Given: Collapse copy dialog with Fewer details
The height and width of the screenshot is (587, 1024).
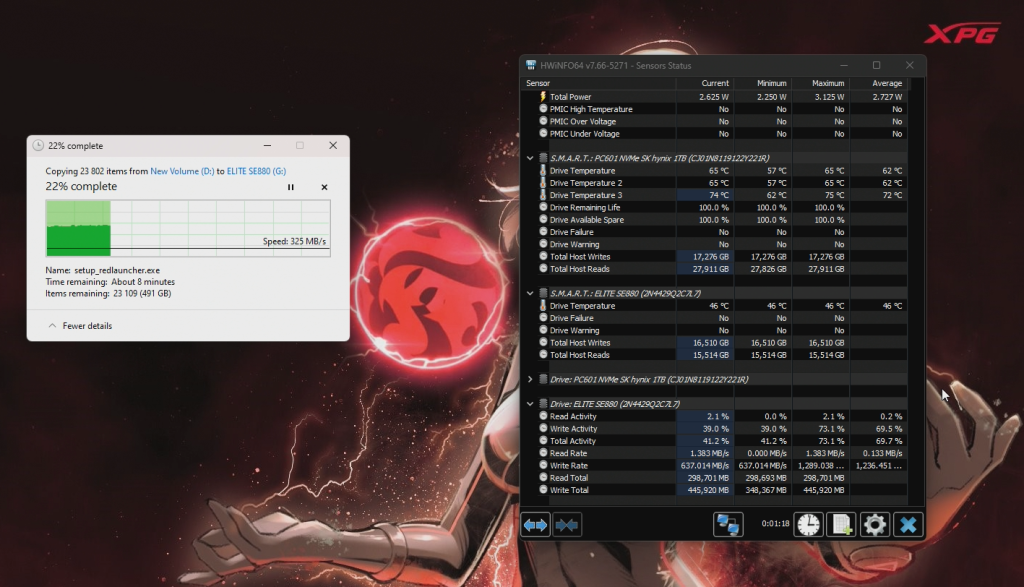Looking at the screenshot, I should [x=80, y=326].
